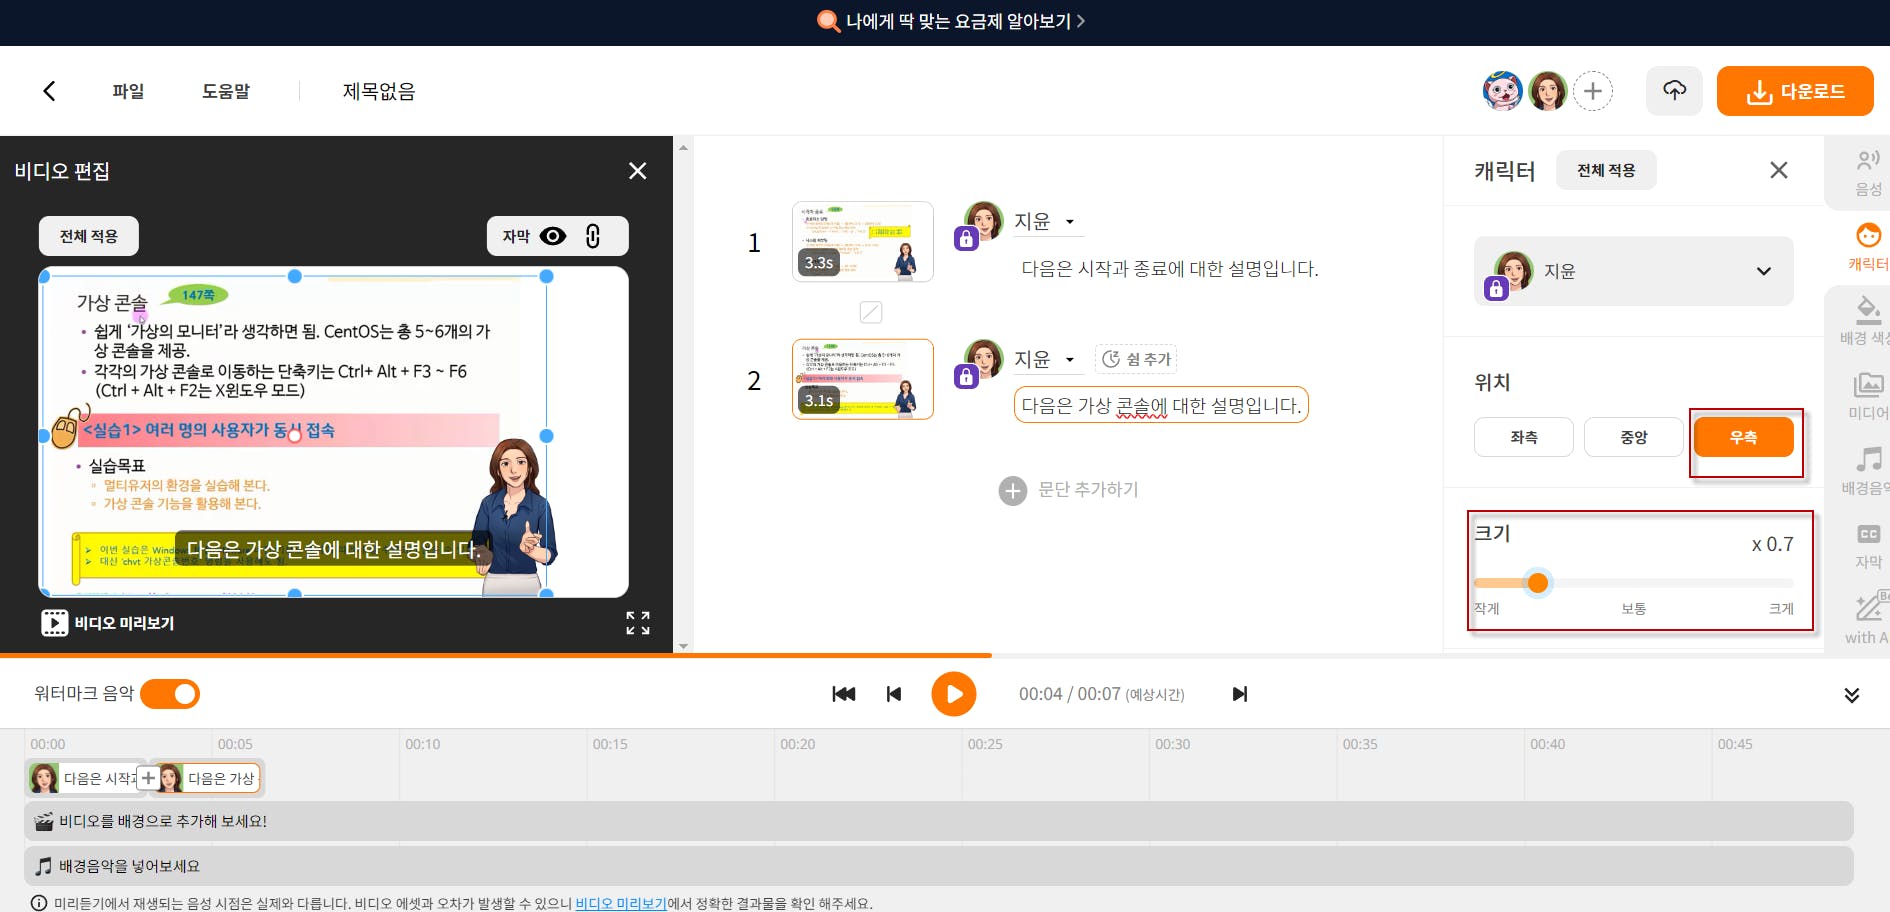
Task: Open the blue cartoon avatar profile
Action: pos(1502,91)
